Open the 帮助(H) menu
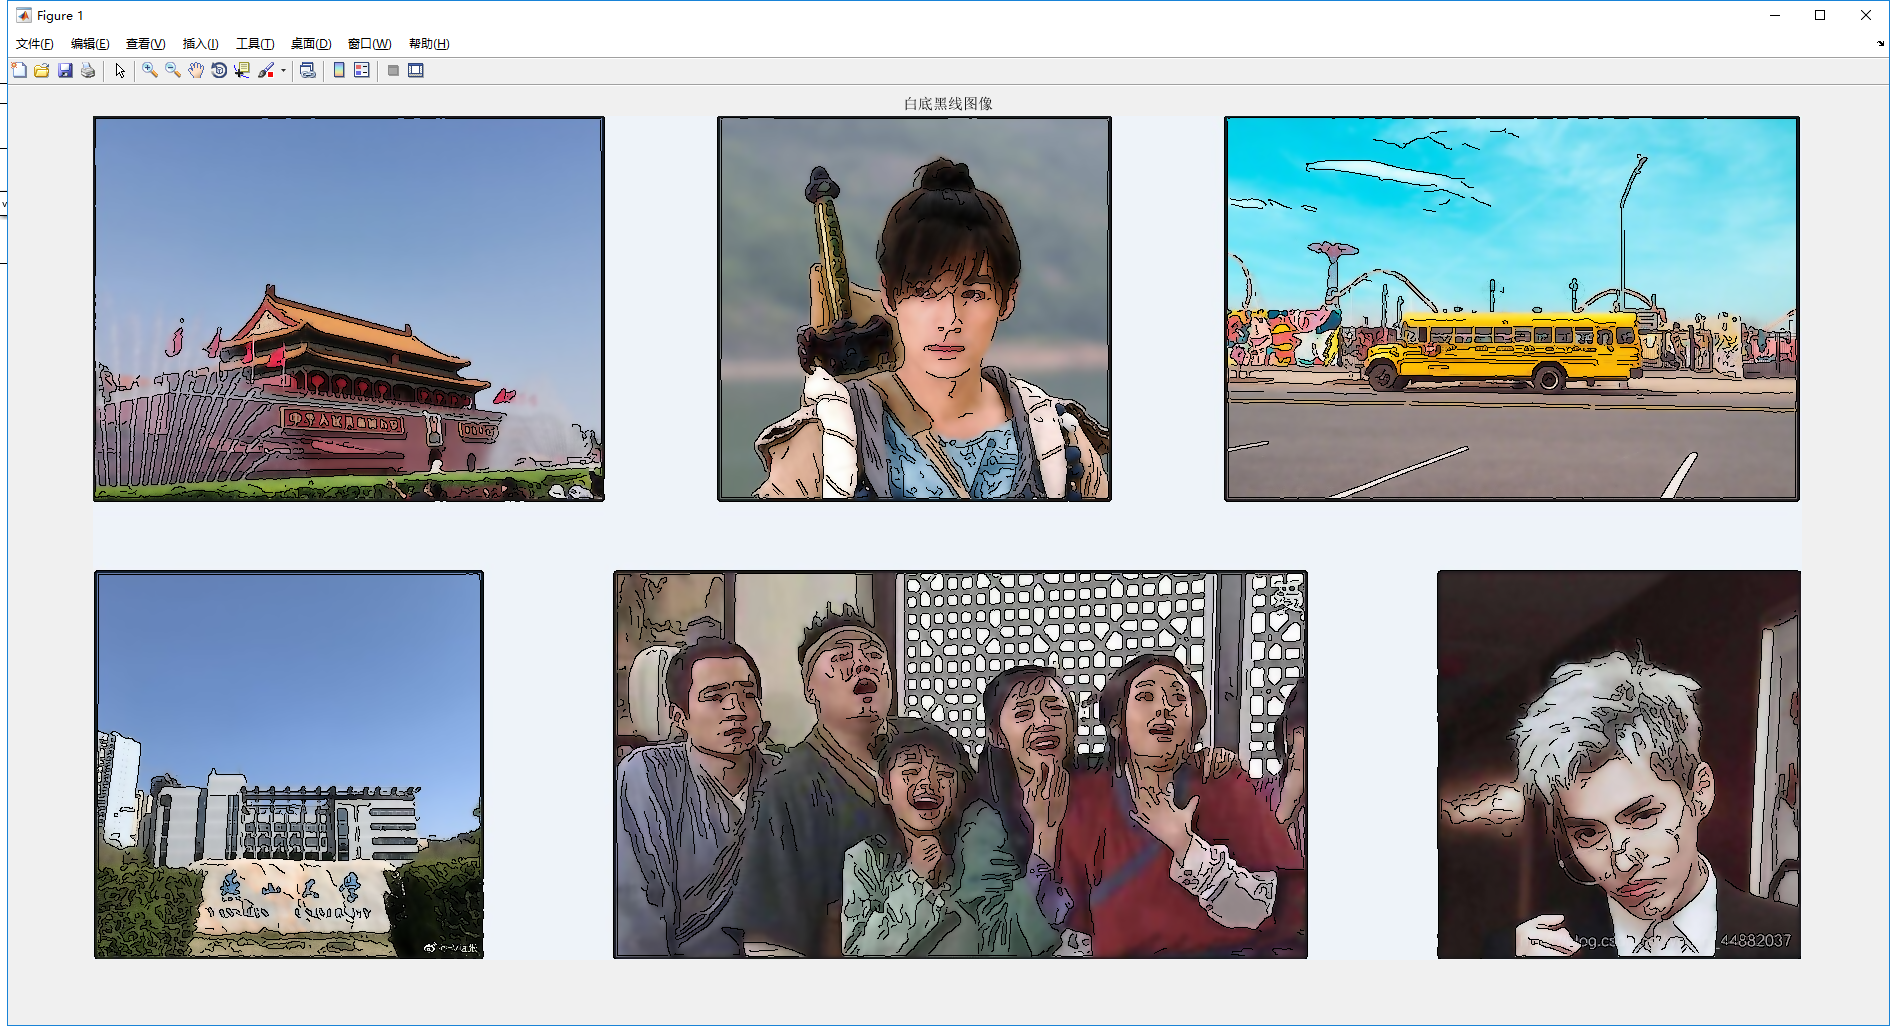 (429, 44)
